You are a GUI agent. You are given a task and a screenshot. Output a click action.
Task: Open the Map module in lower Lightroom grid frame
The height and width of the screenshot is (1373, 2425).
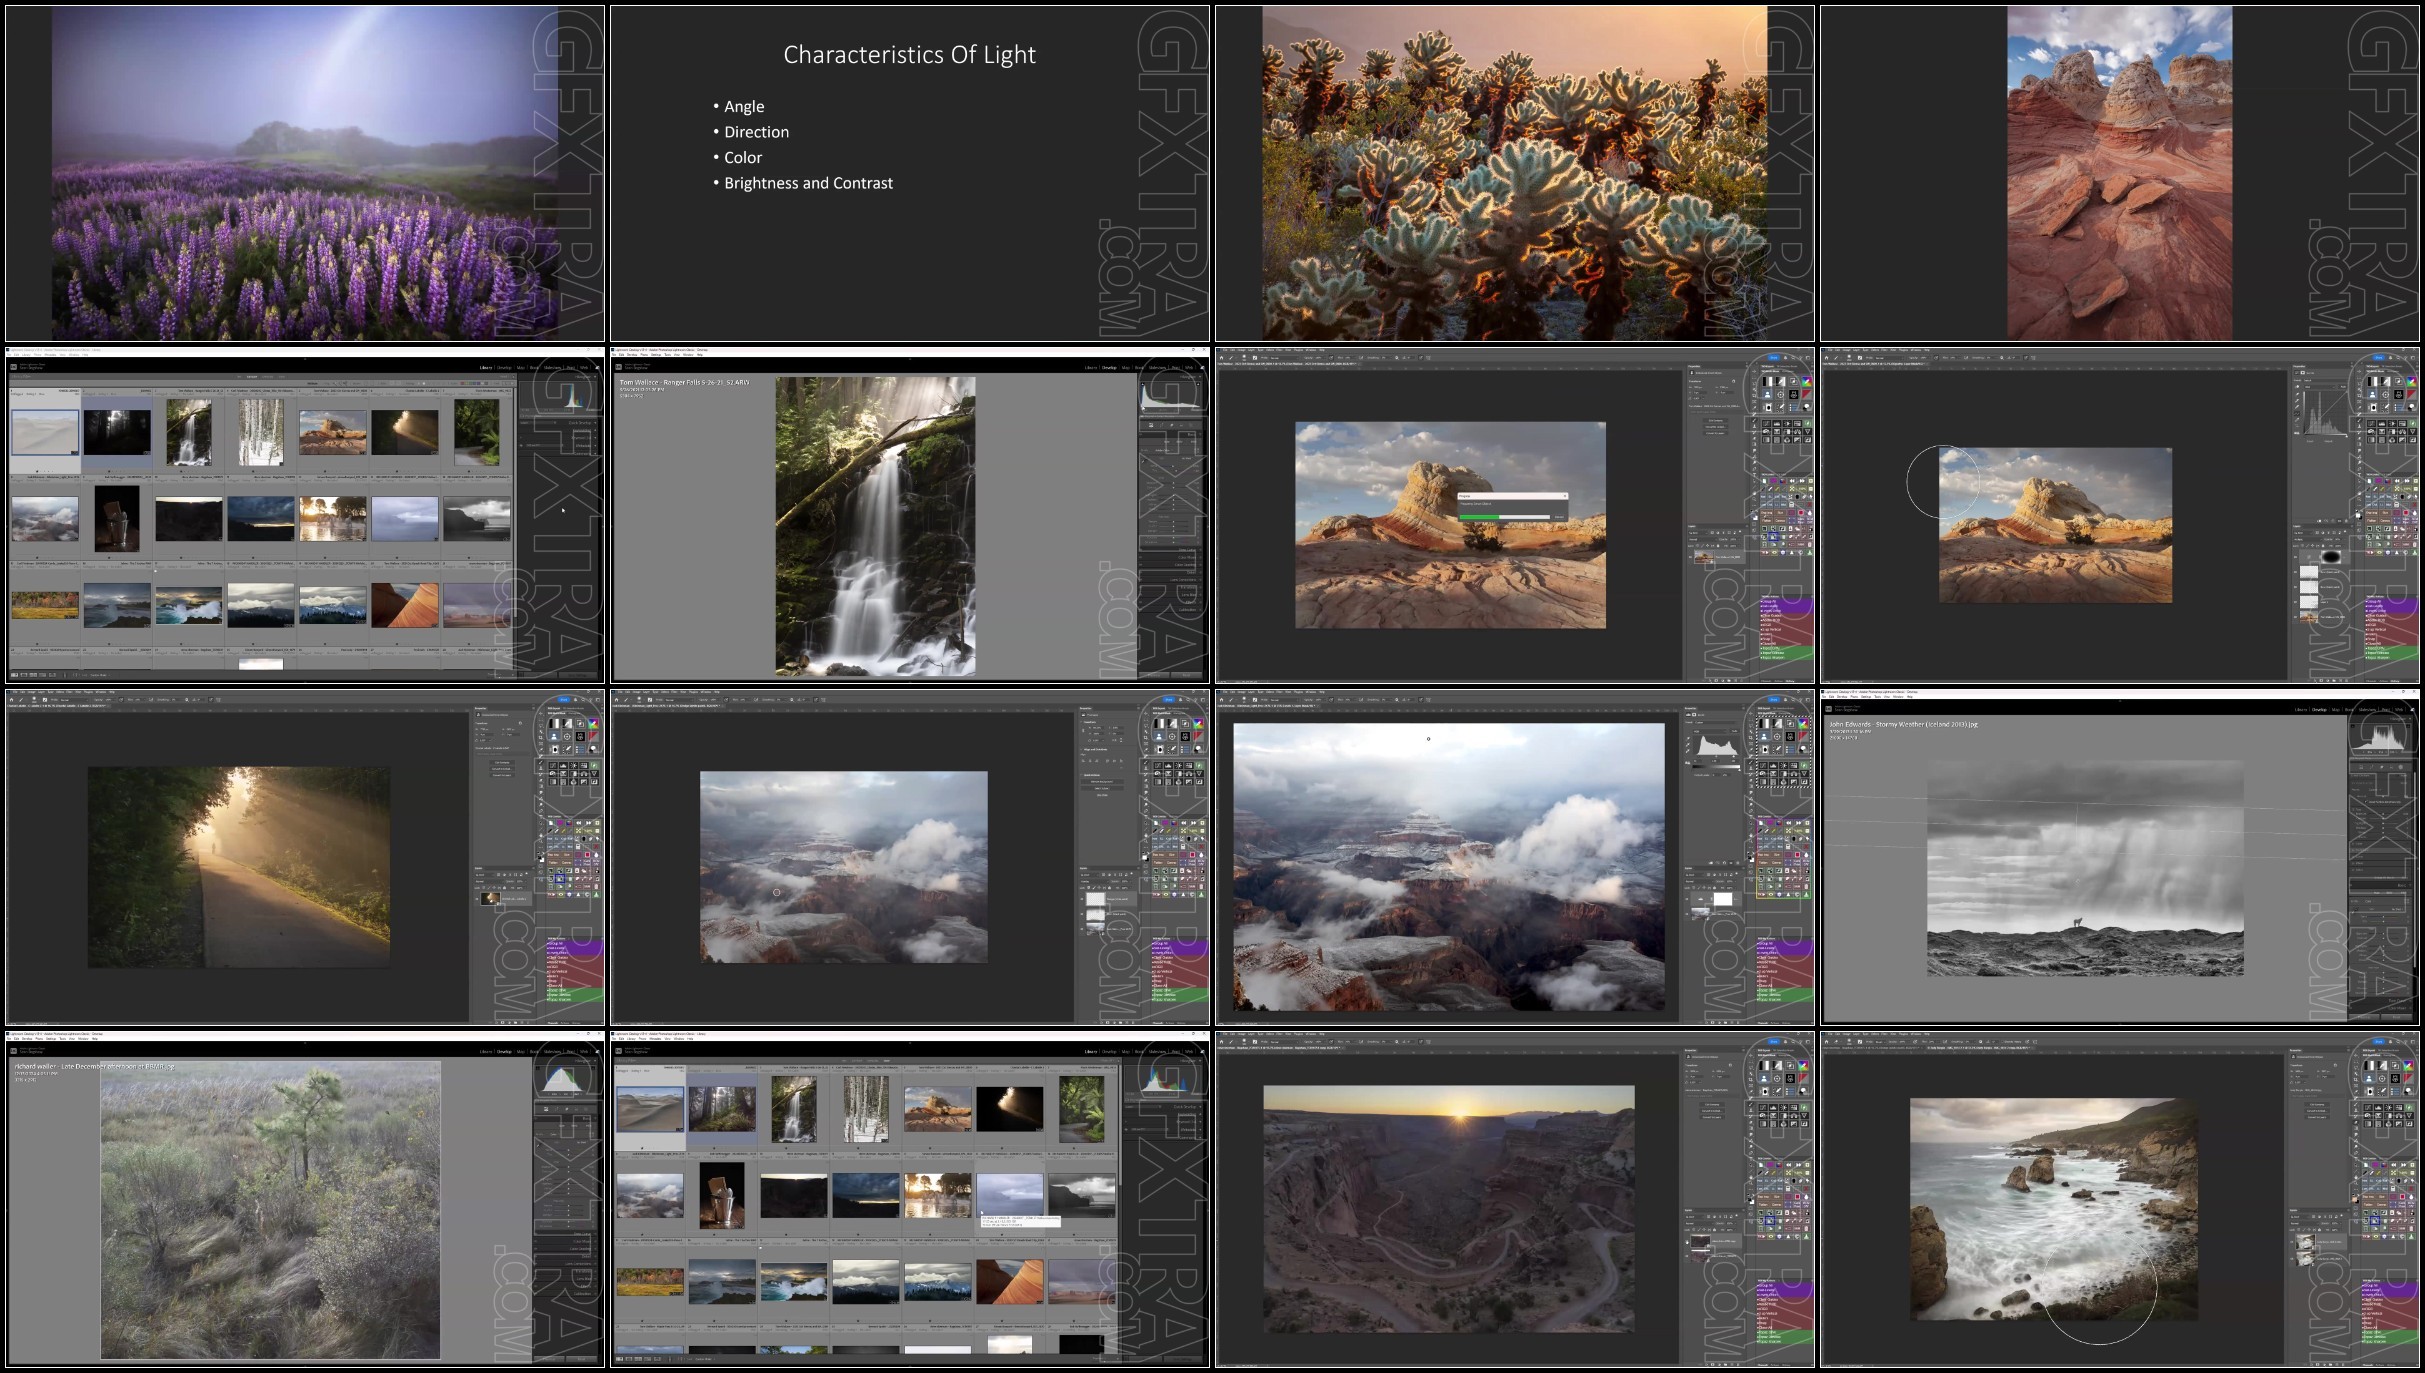pos(1125,1052)
